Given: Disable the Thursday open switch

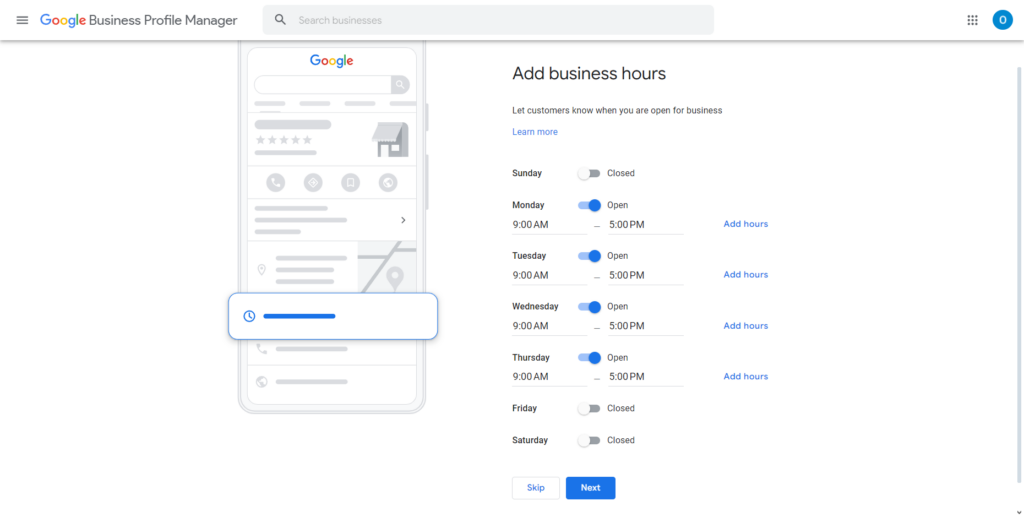Looking at the screenshot, I should tap(589, 358).
